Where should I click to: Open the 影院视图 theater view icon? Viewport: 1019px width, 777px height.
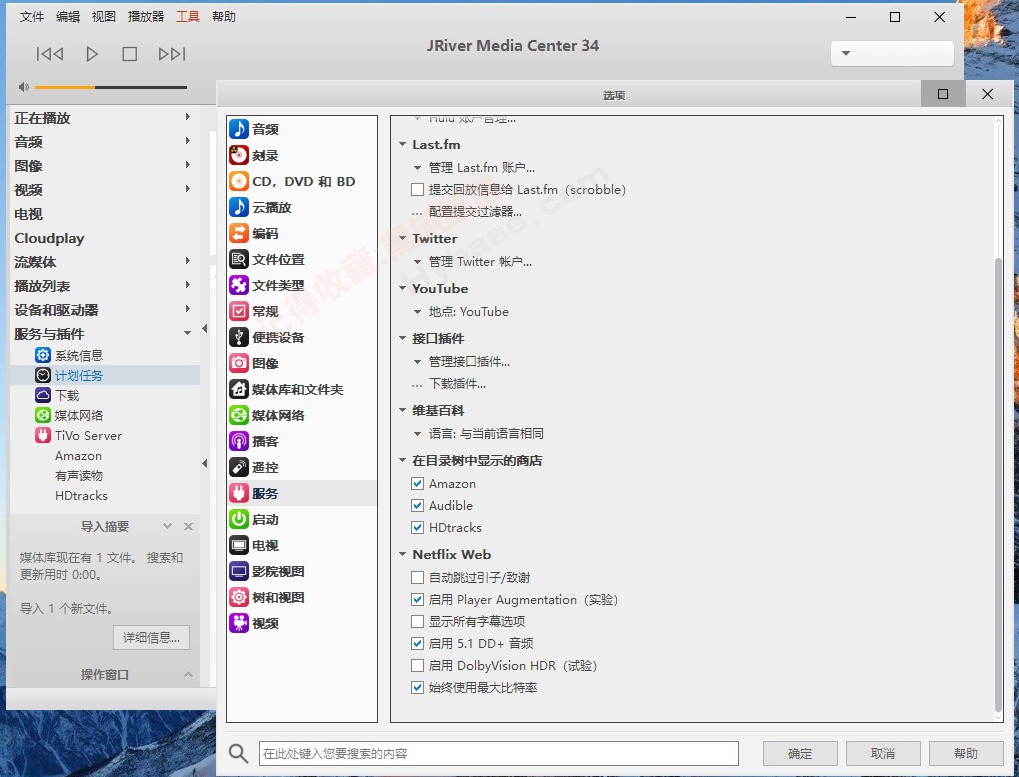(x=239, y=571)
